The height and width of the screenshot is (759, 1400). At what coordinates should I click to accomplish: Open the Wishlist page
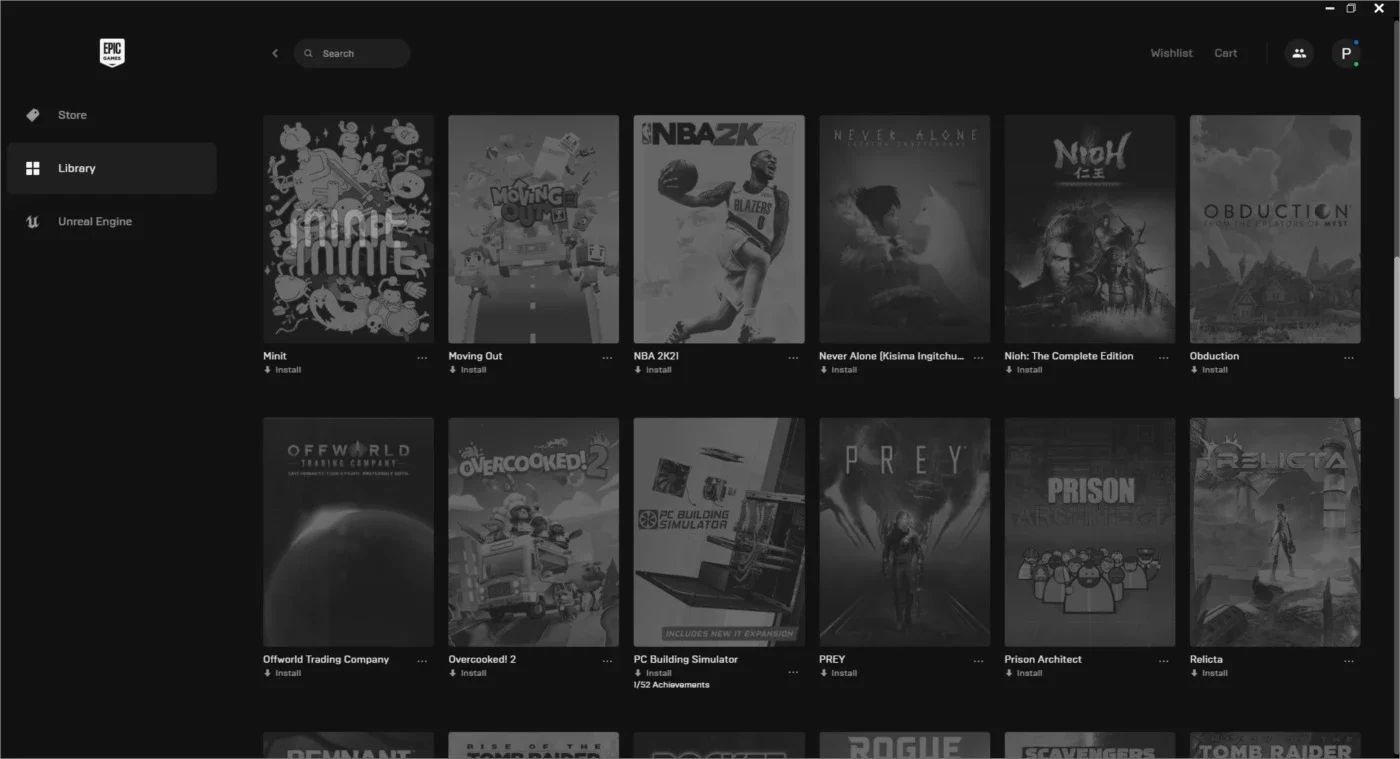(1171, 53)
